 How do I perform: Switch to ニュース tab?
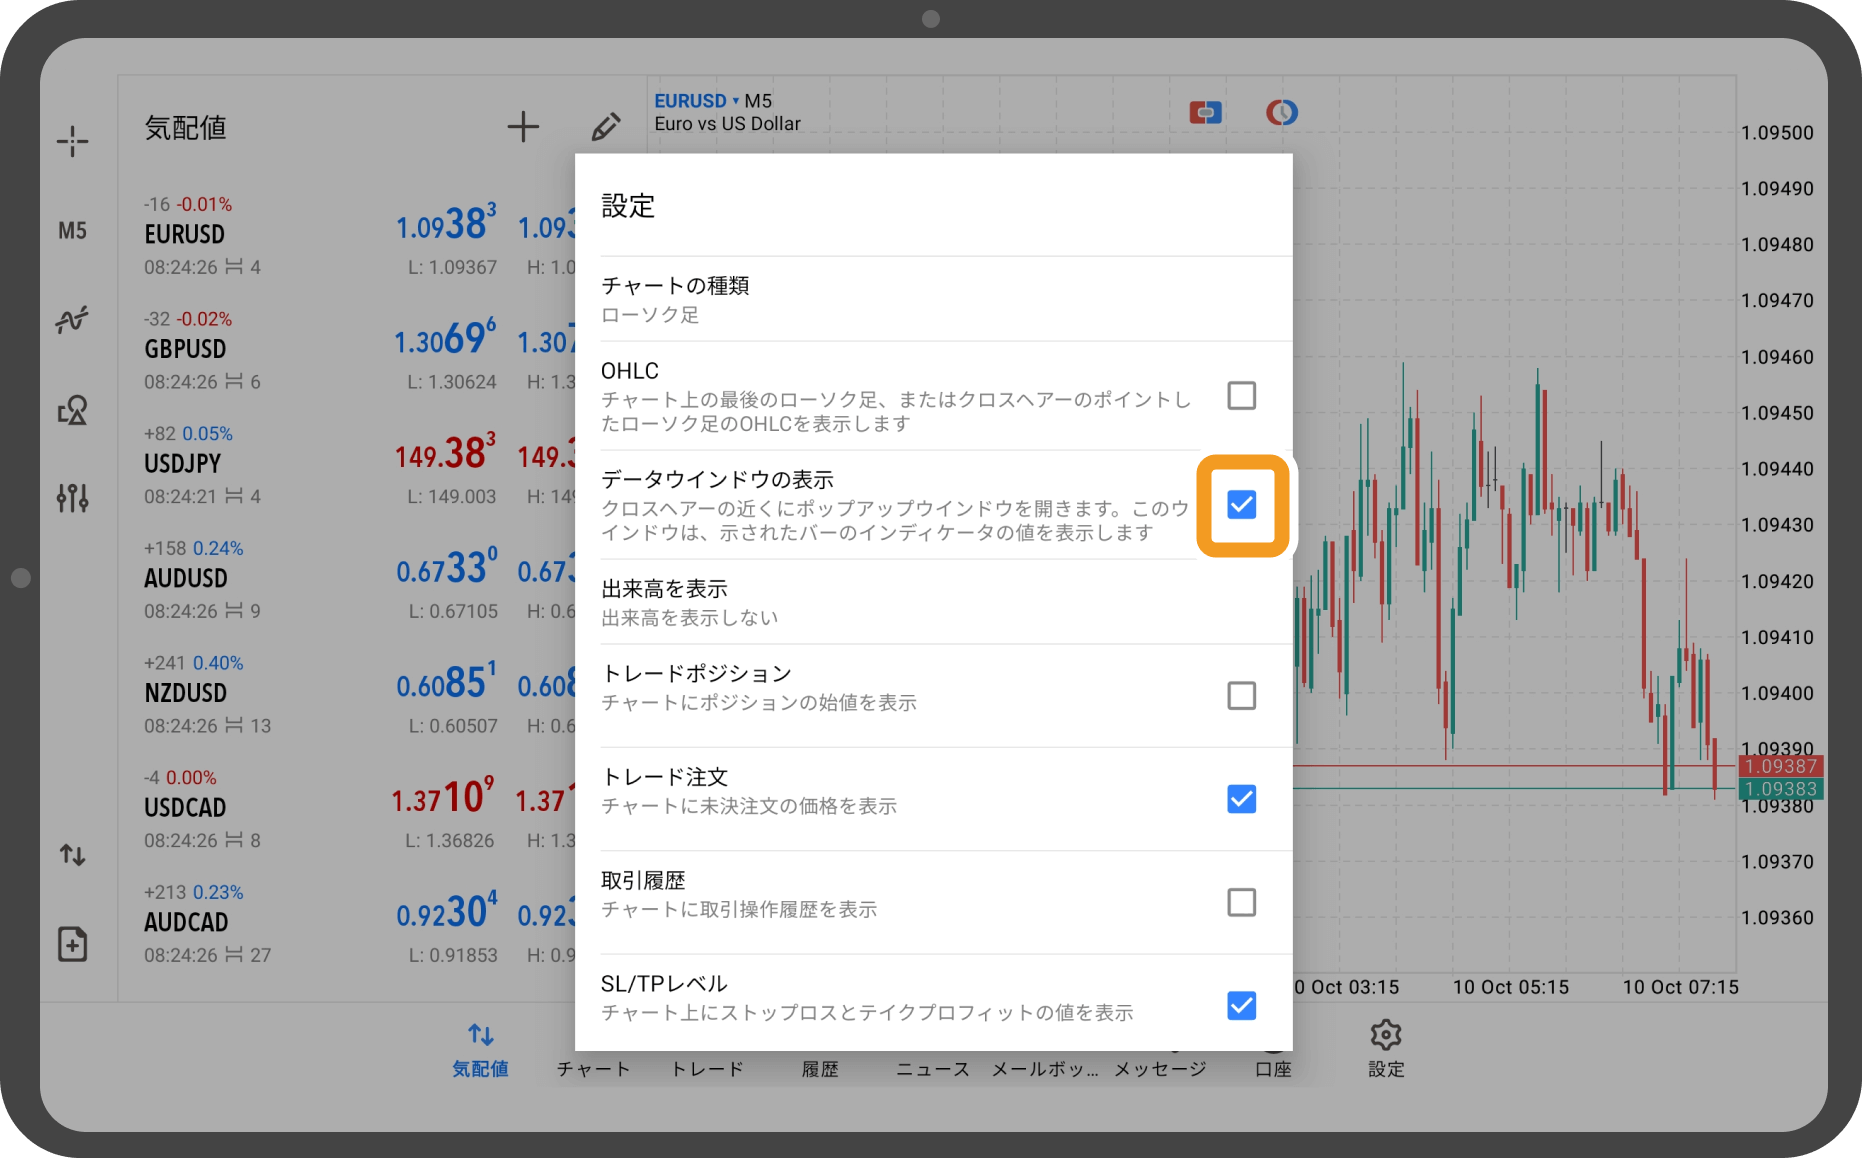[932, 1069]
